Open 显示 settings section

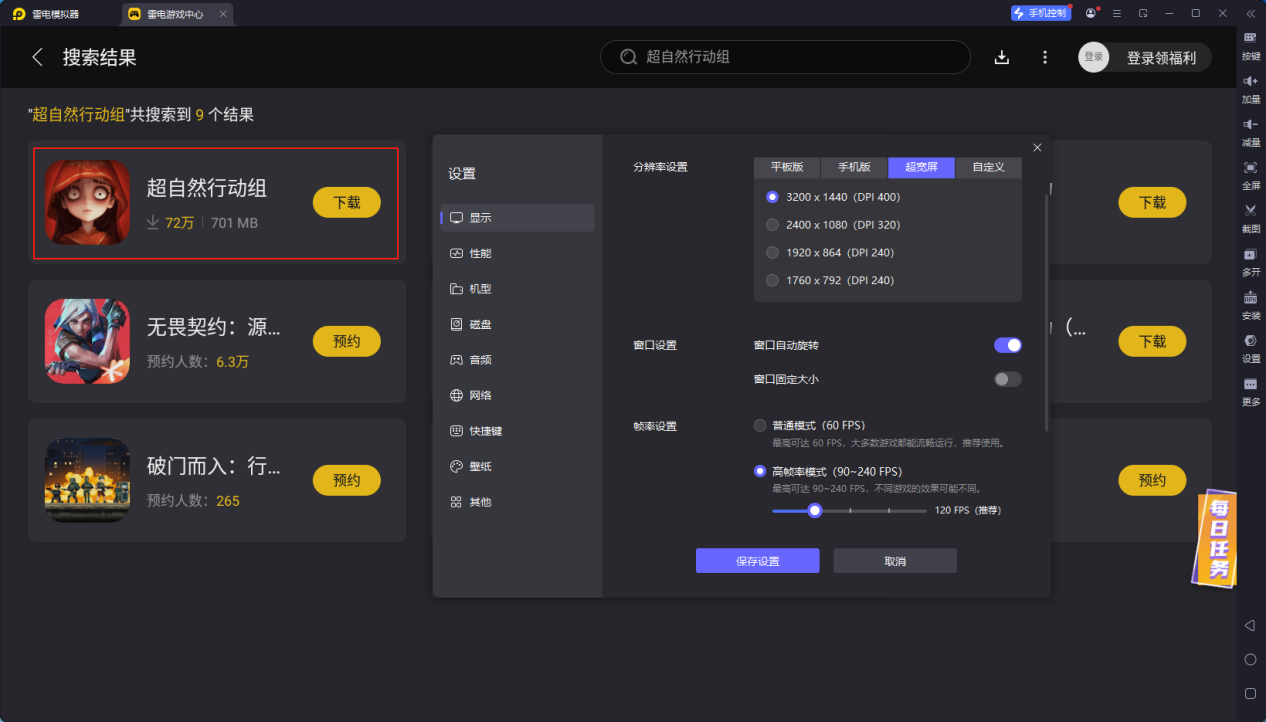click(517, 218)
